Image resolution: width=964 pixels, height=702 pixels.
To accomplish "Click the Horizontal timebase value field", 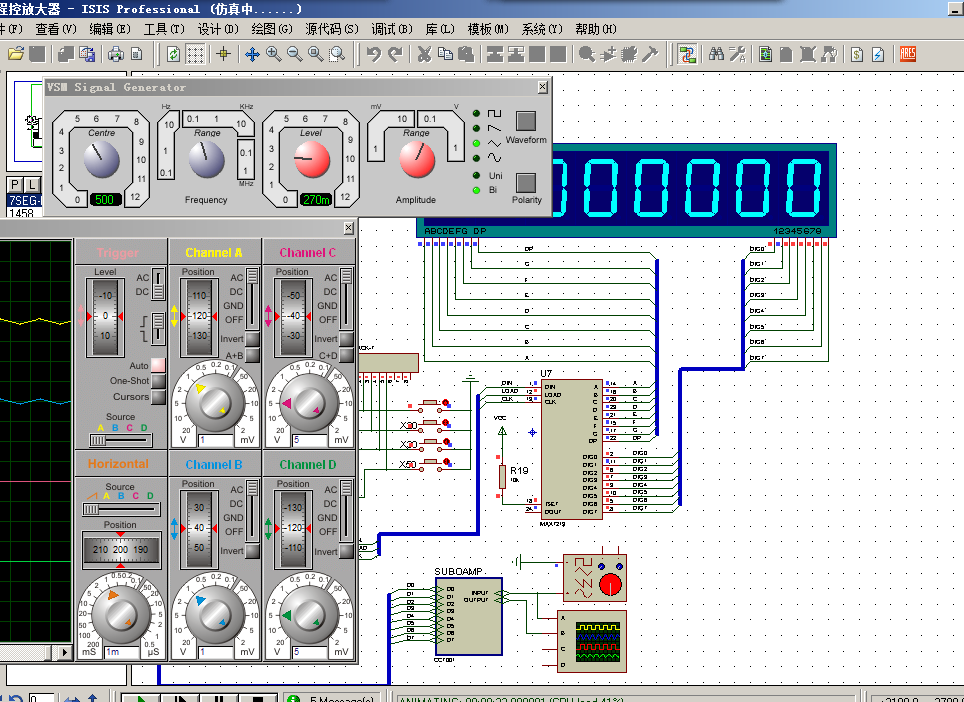I will point(122,652).
